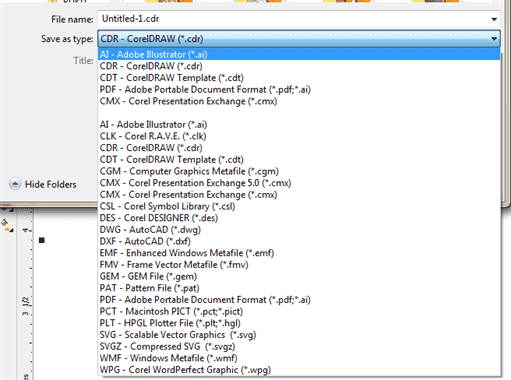This screenshot has height=380, width=511.
Task: Select AI entry listed right above CLK
Action: click(299, 124)
